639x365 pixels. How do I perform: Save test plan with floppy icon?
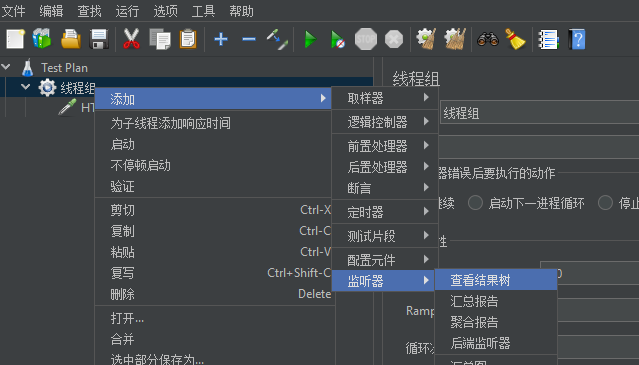tap(99, 40)
